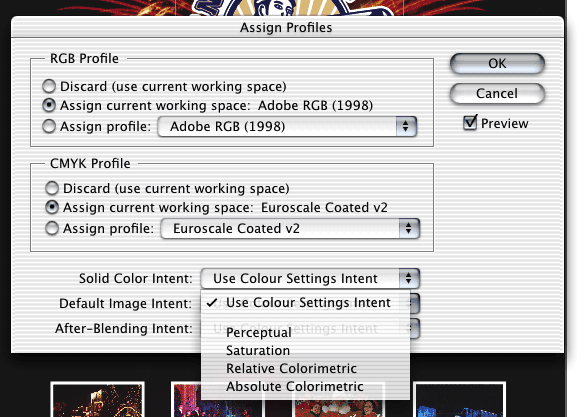
Task: Open the Euroscale Coated v2 profile dropdown
Action: (290, 229)
